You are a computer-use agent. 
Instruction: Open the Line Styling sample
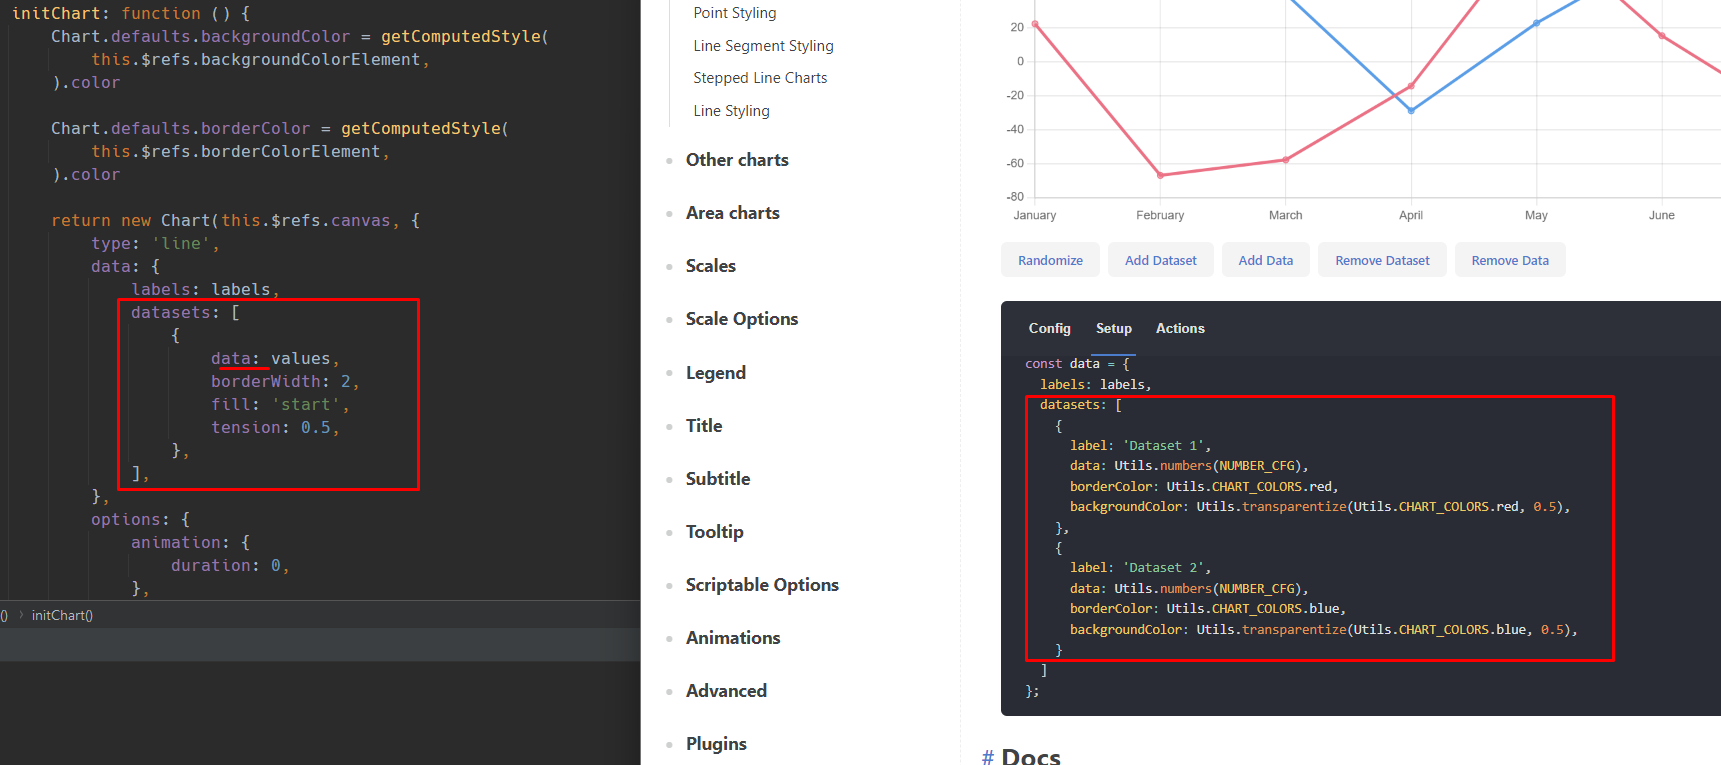pos(731,111)
